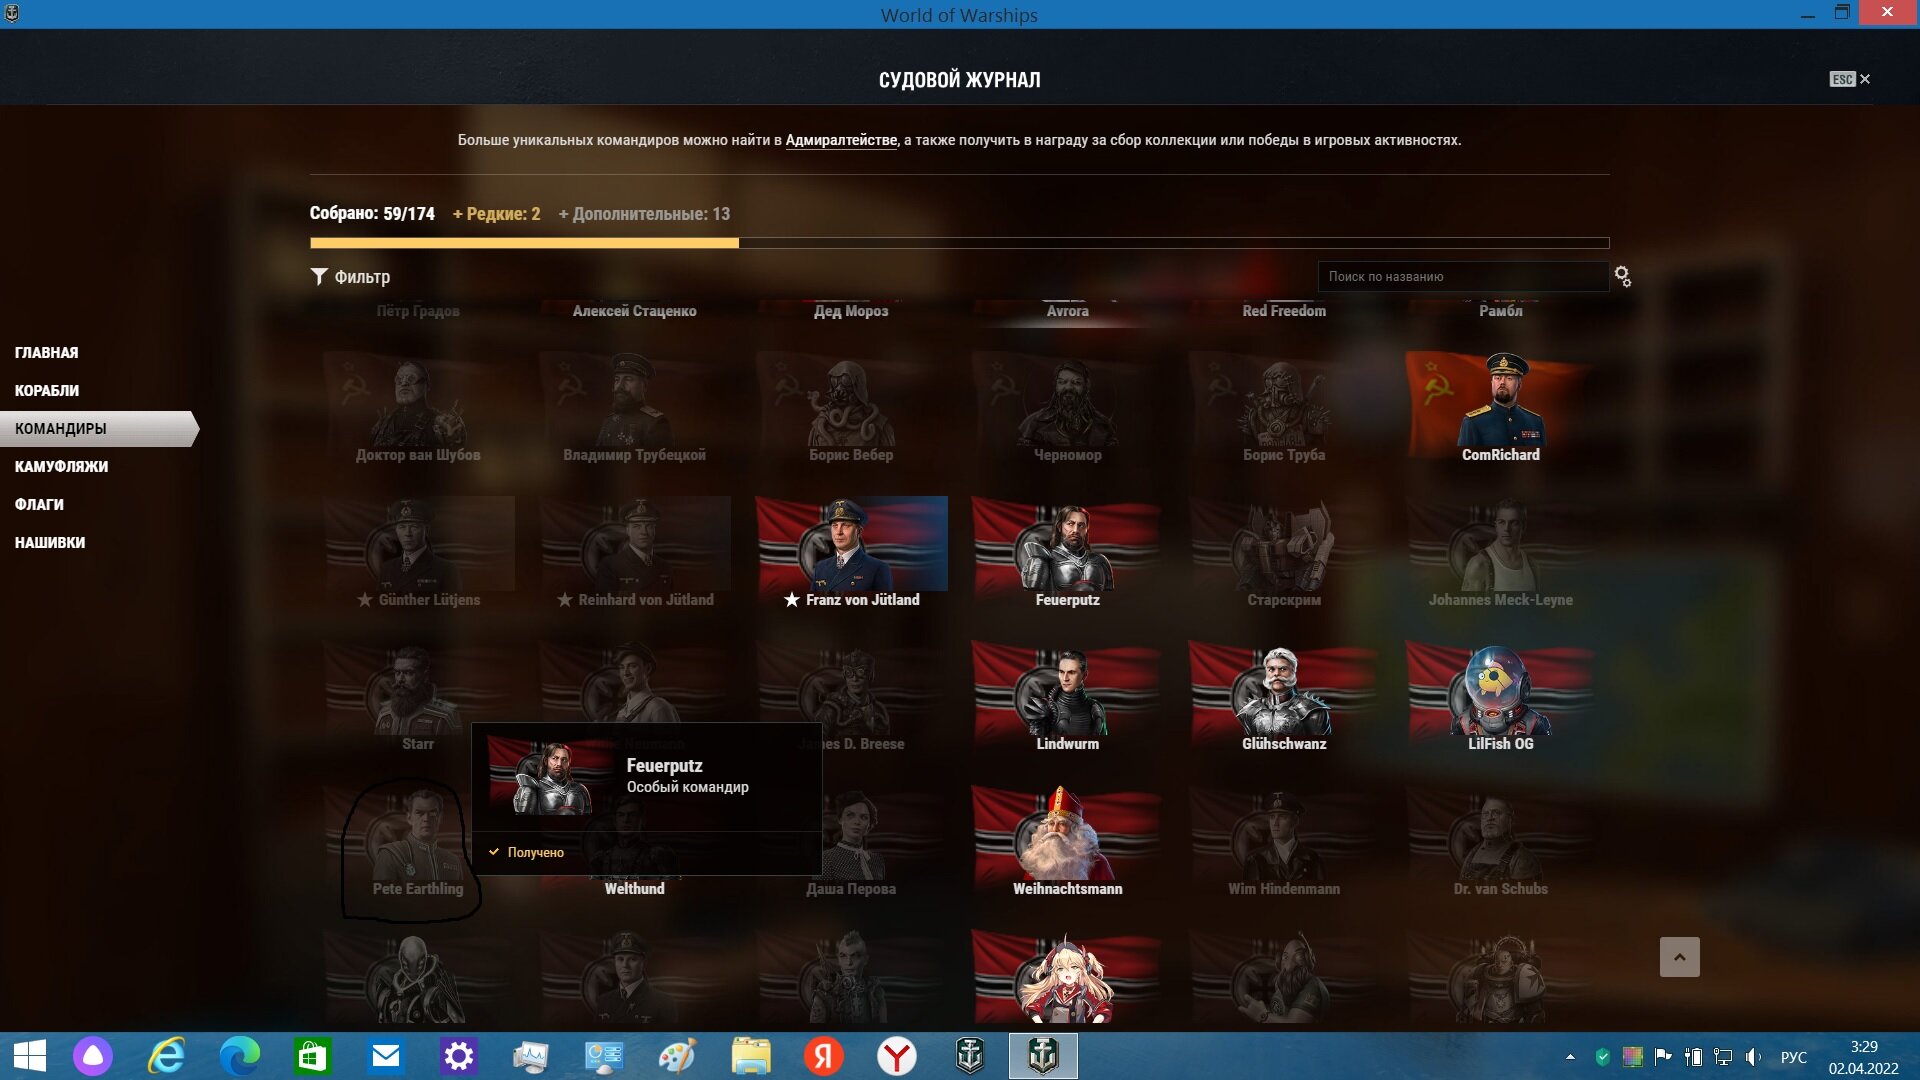Follow the Адмиралтействе link

click(841, 140)
